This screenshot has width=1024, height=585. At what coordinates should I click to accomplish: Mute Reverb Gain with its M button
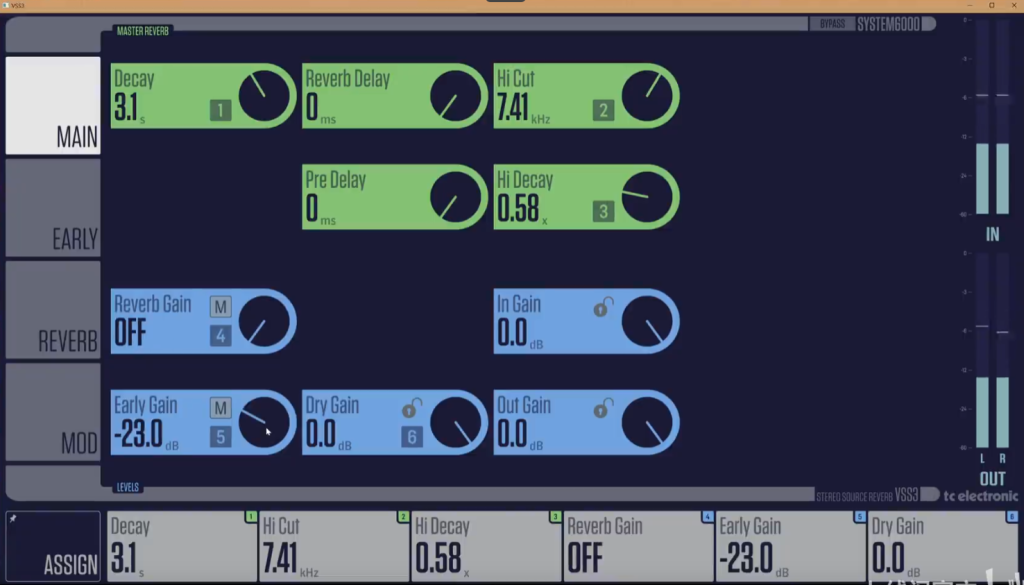click(x=220, y=307)
